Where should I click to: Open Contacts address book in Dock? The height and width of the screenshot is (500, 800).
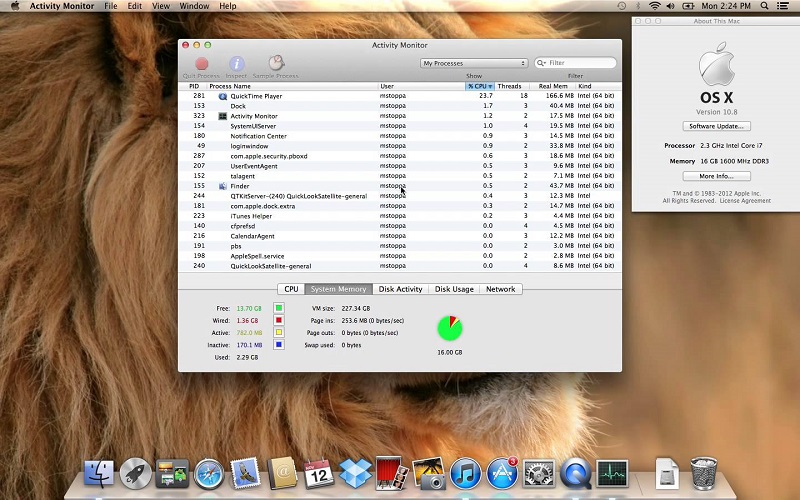coord(282,473)
